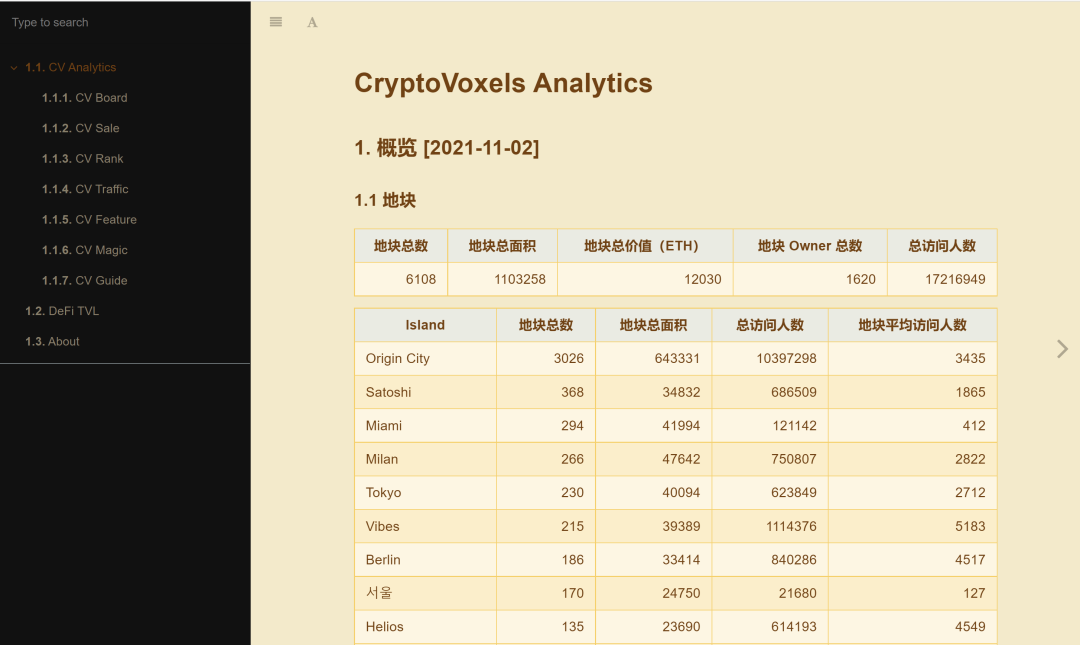Click the CryptoVoxels Analytics heading

pos(503,83)
